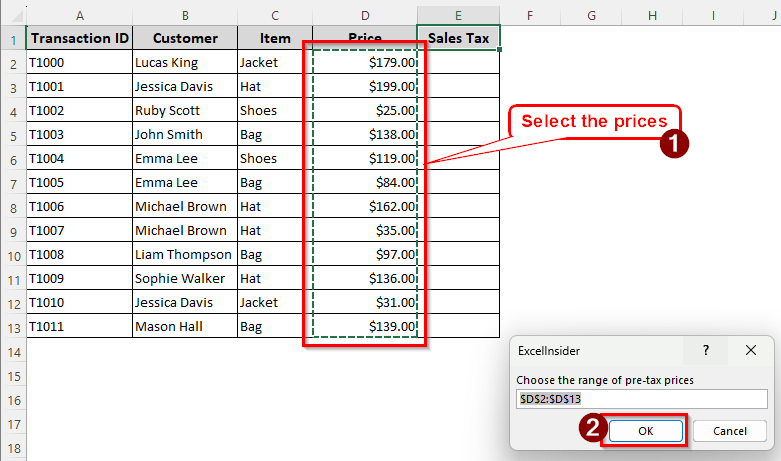Select column C header
Viewport: 781px width, 461px height.
pos(275,16)
